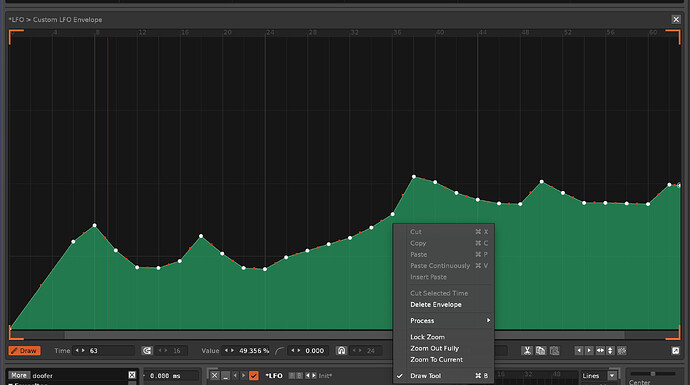Click the paste envelope icon beside copy

tap(554, 351)
